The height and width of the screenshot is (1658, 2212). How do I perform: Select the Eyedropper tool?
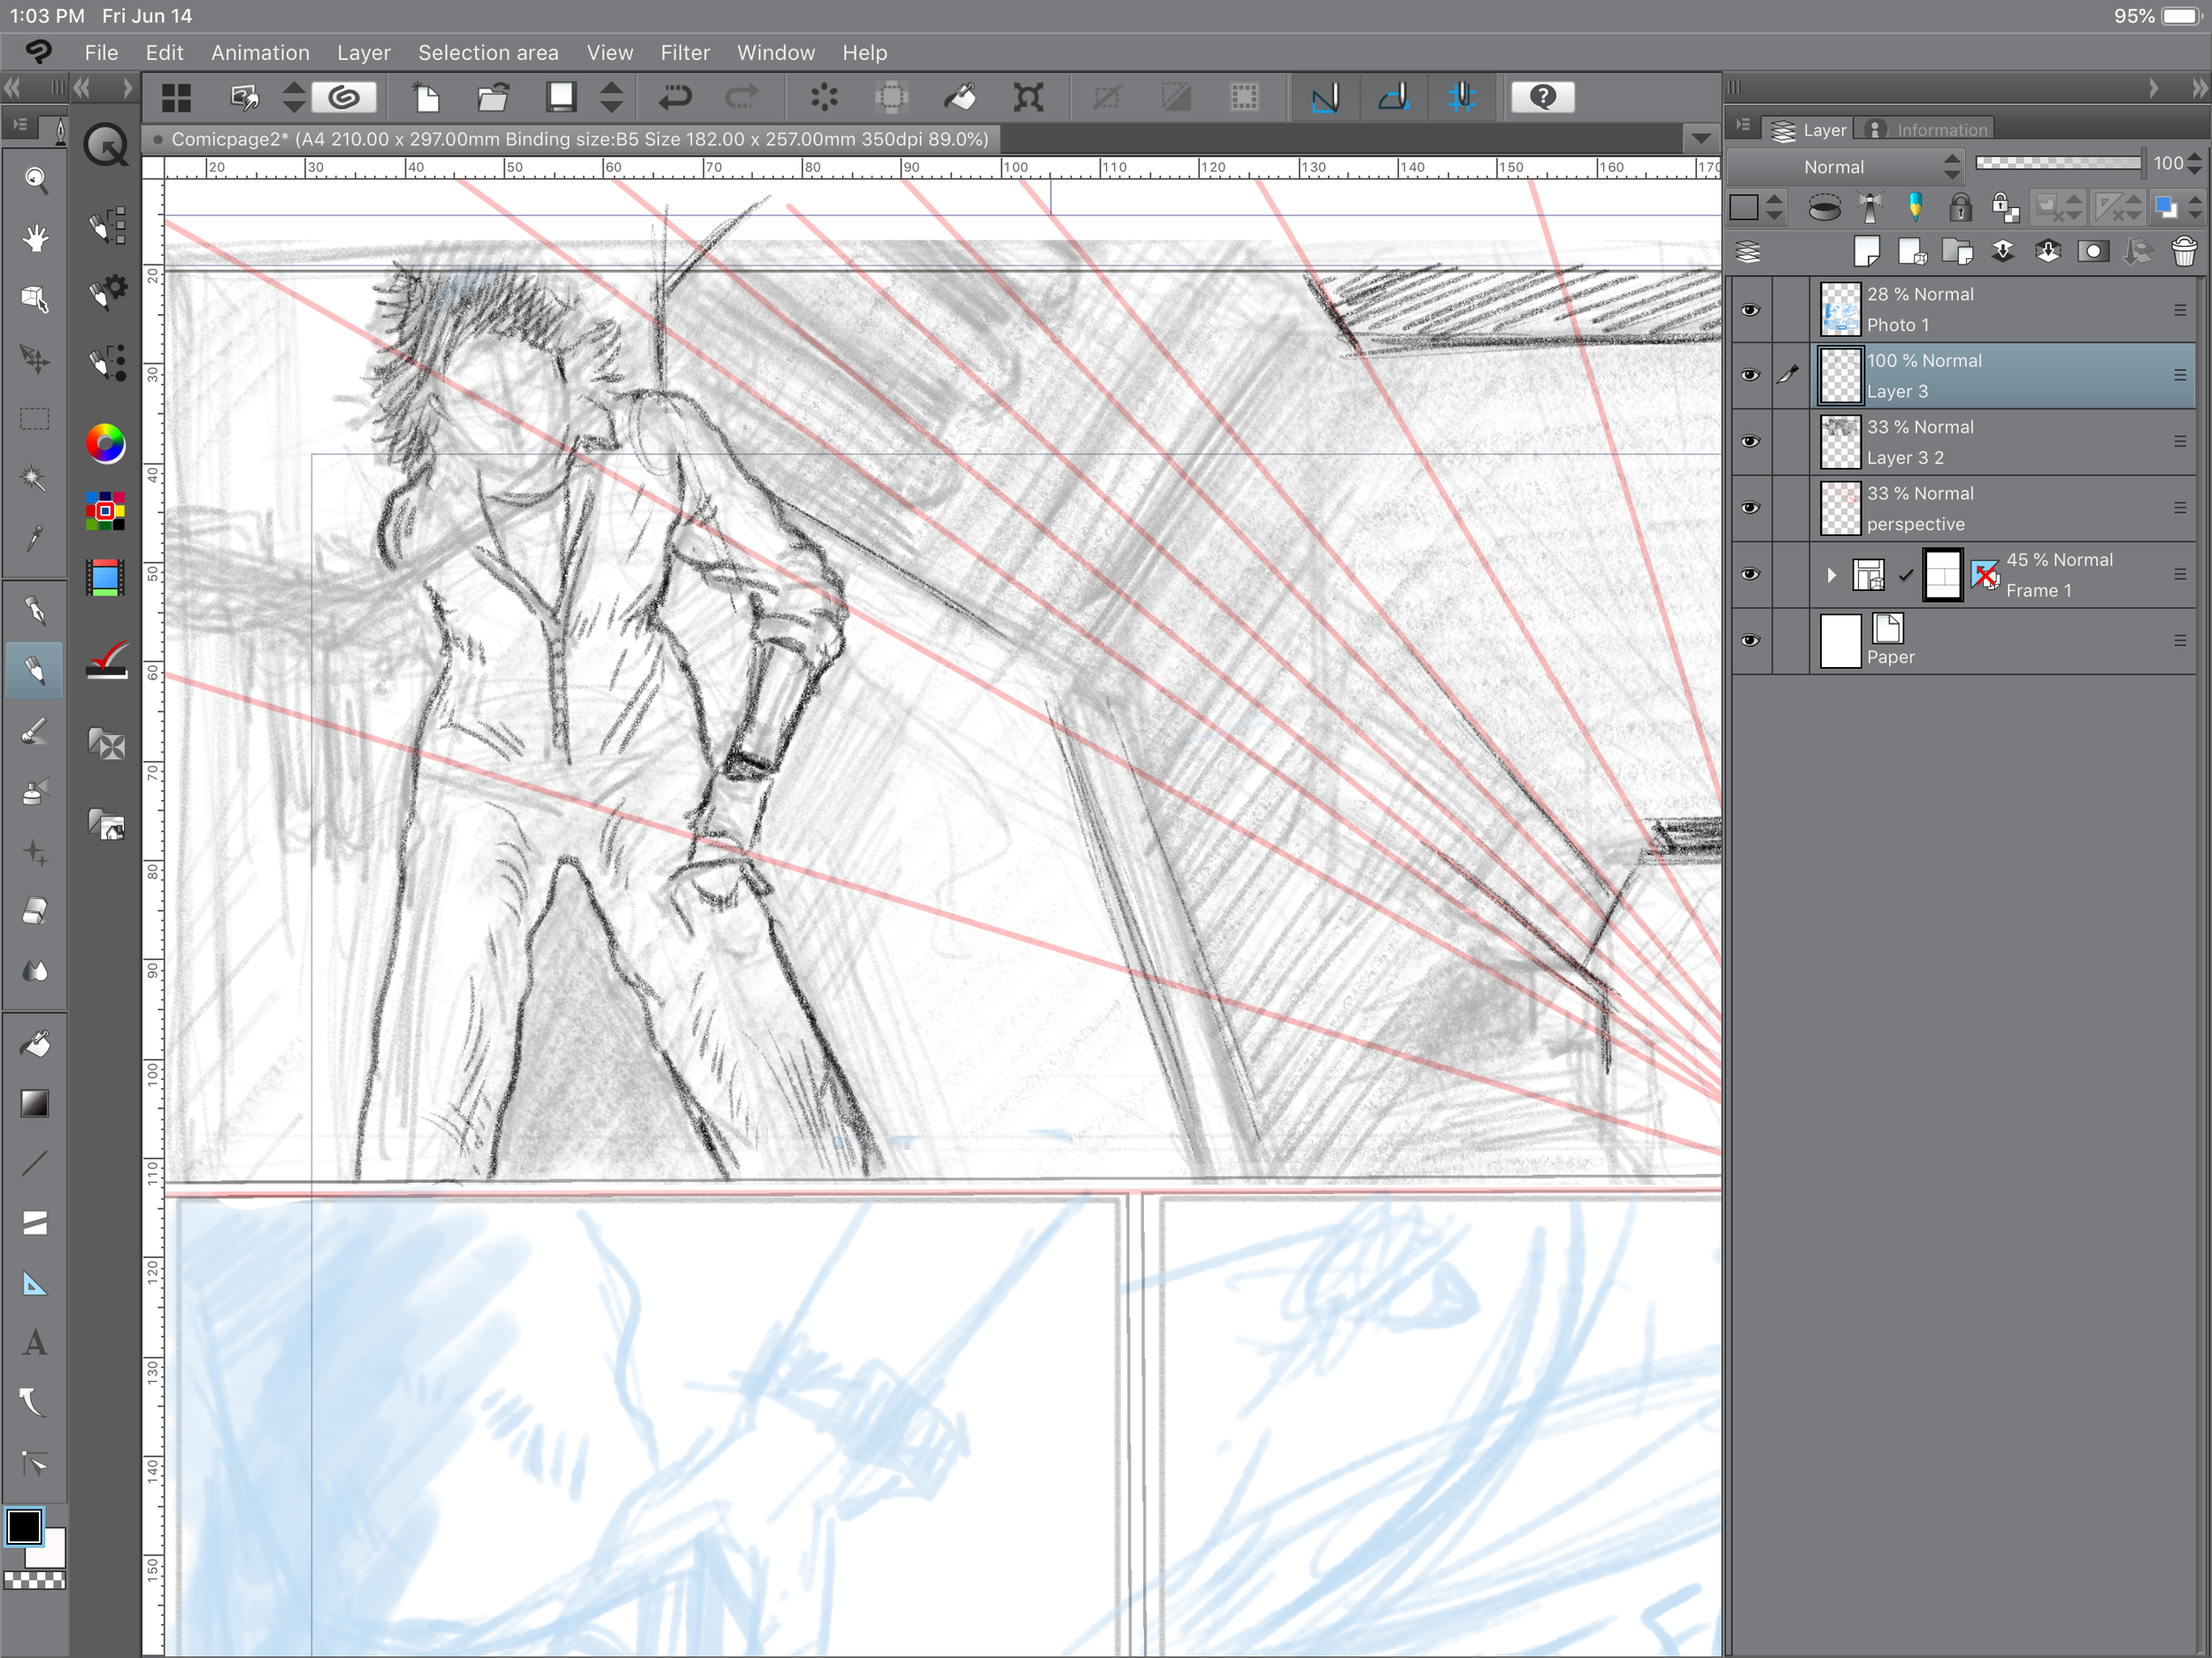click(x=35, y=538)
